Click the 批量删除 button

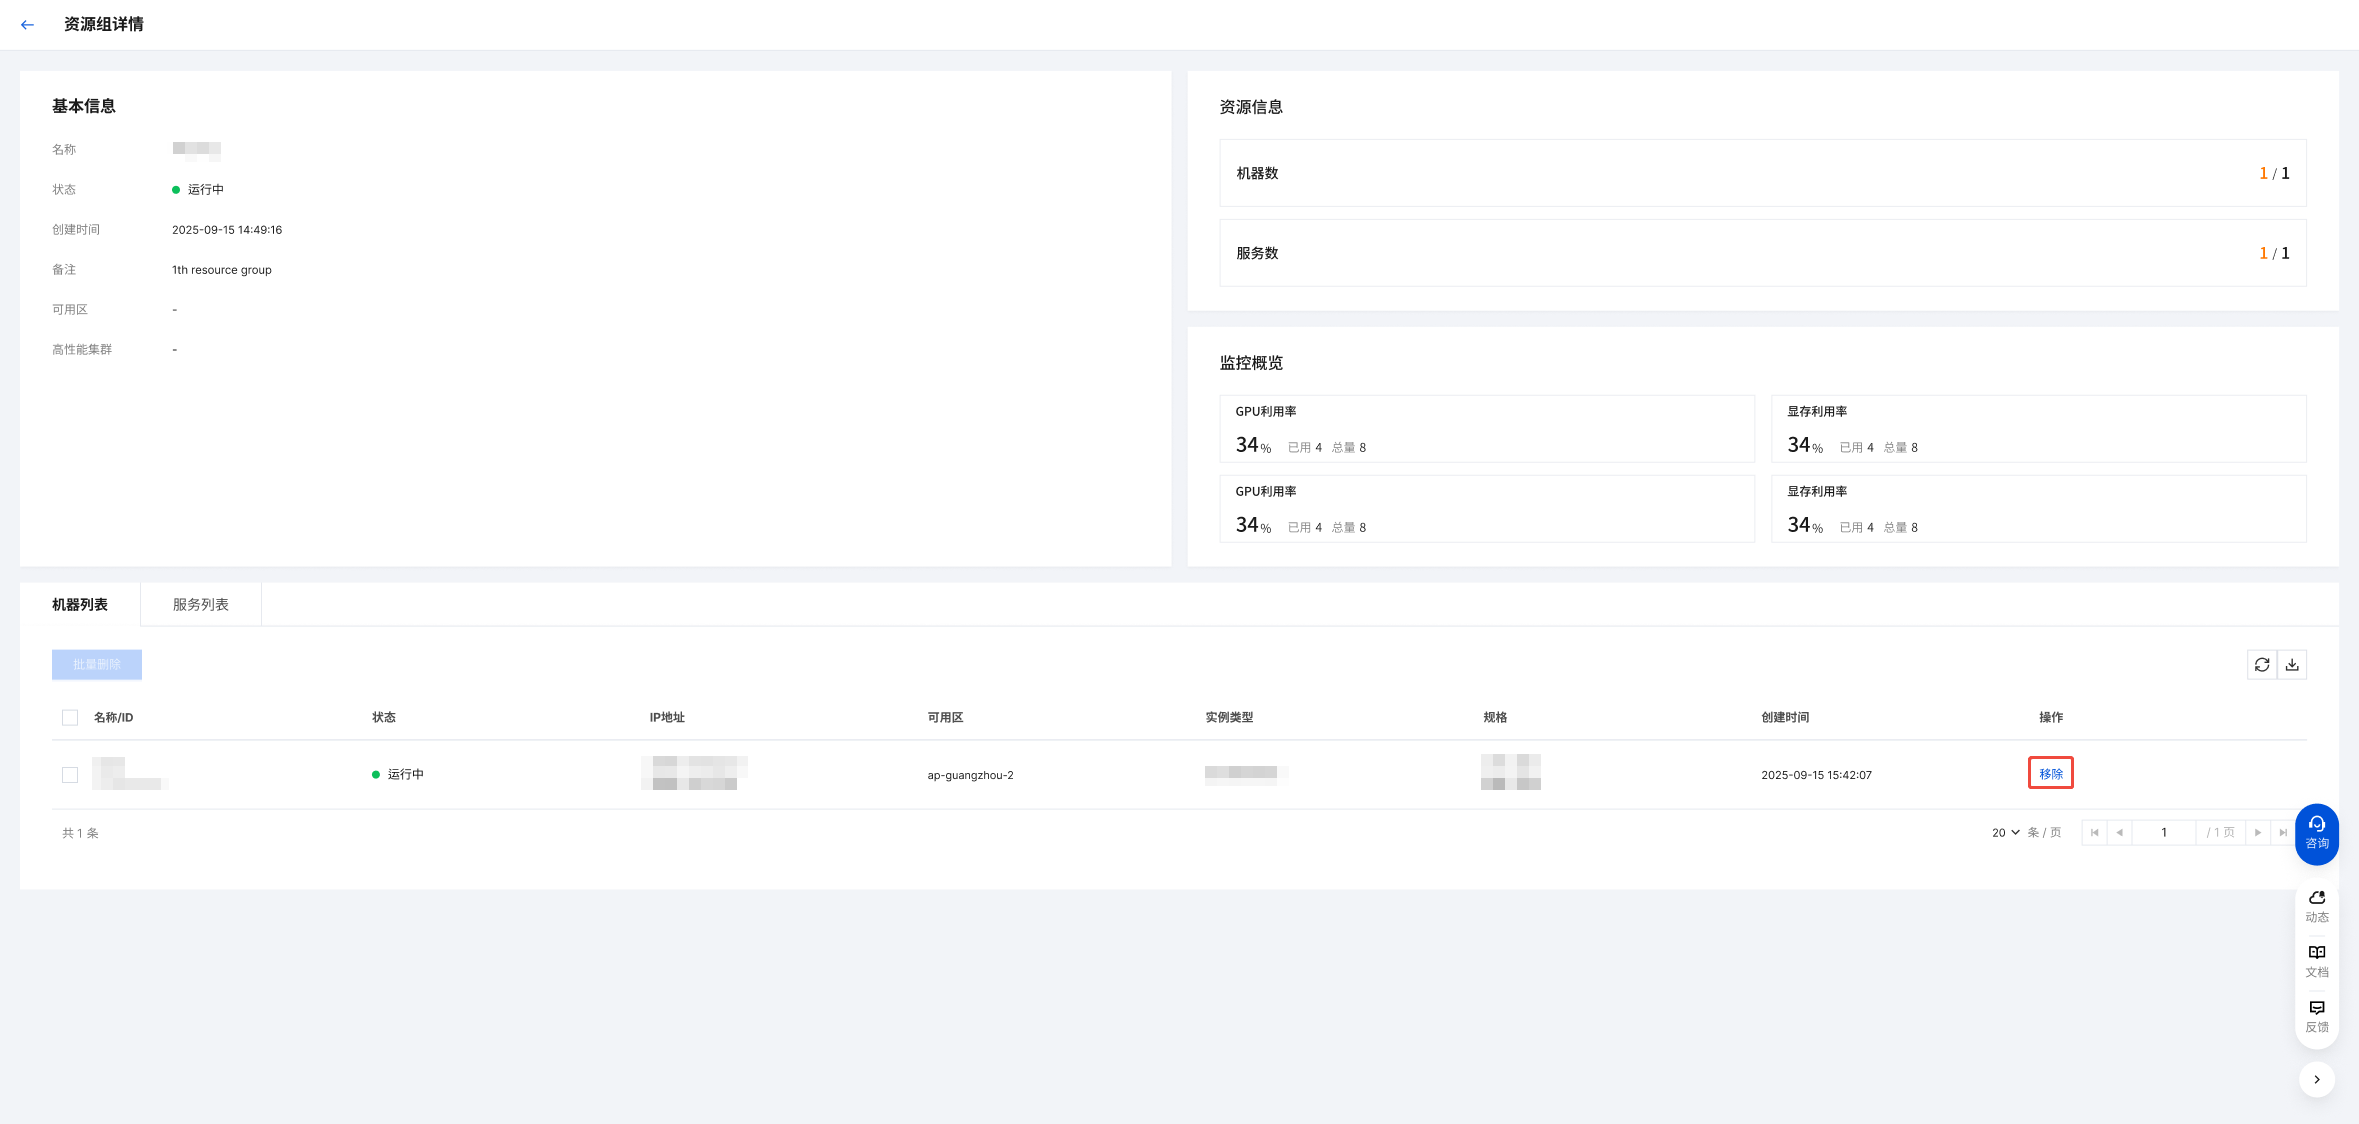pyautogui.click(x=97, y=665)
